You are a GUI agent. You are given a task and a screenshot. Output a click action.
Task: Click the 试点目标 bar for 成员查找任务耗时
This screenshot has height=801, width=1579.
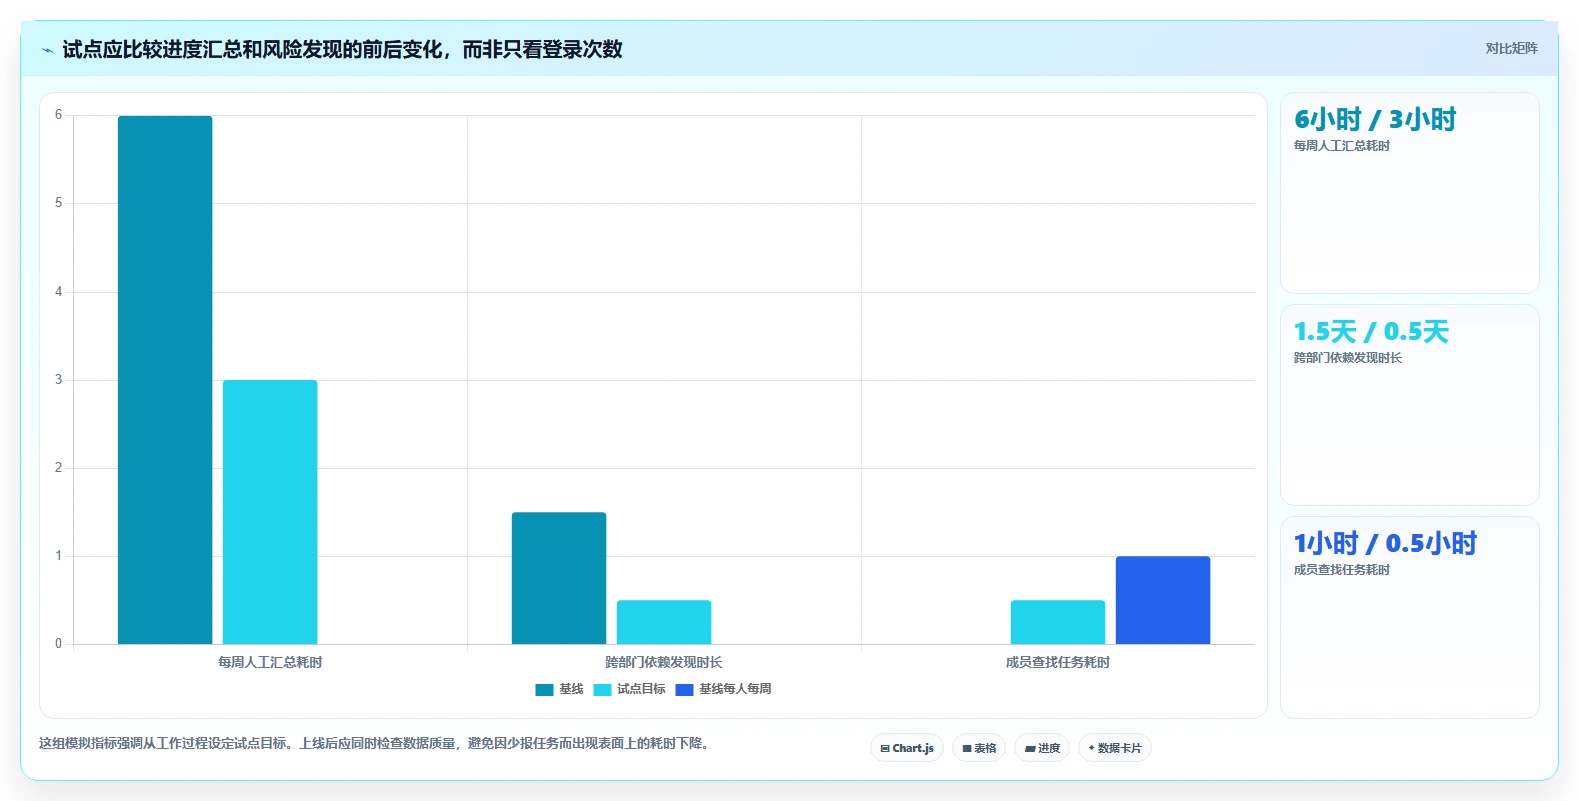coord(1058,622)
